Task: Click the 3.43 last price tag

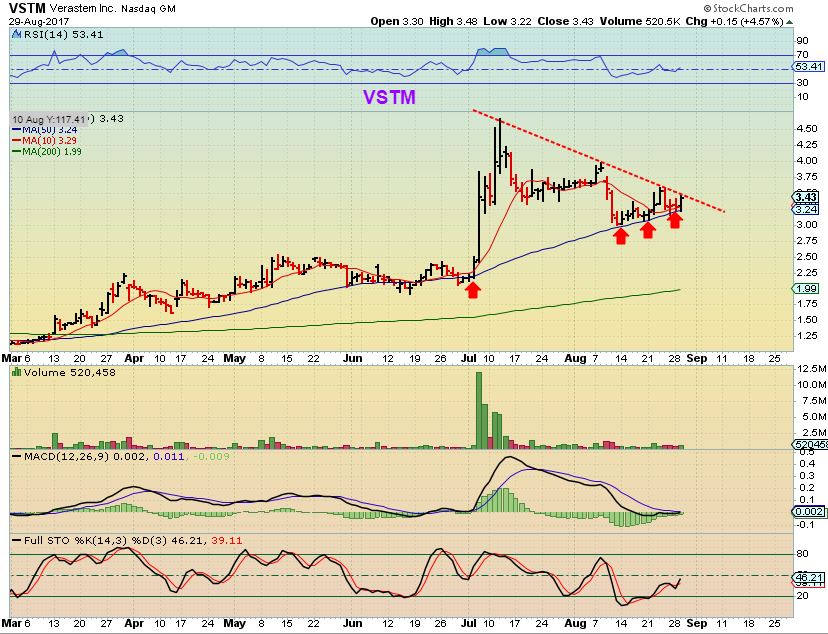Action: coord(806,197)
